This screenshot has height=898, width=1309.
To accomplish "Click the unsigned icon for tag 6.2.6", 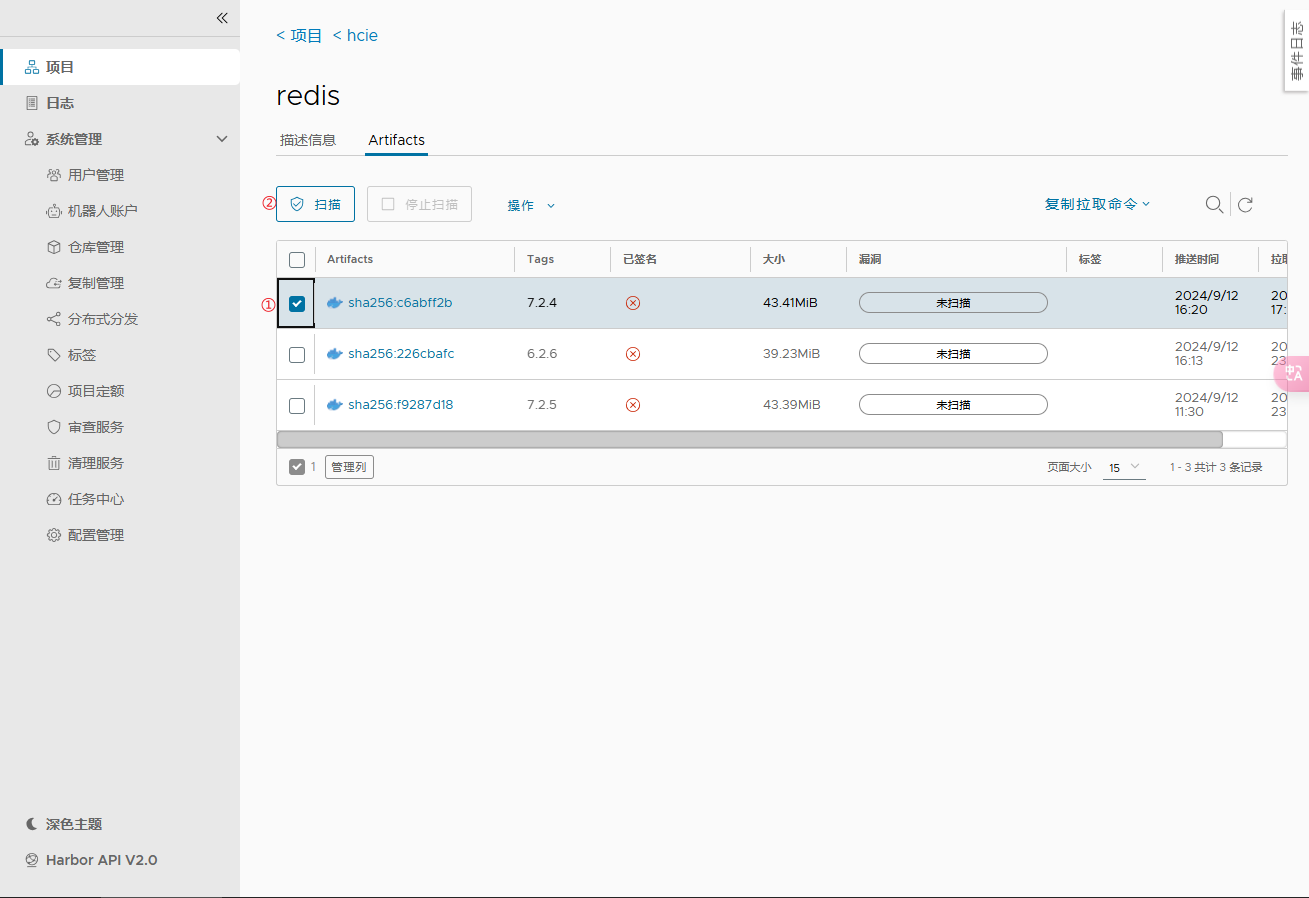I will point(632,354).
